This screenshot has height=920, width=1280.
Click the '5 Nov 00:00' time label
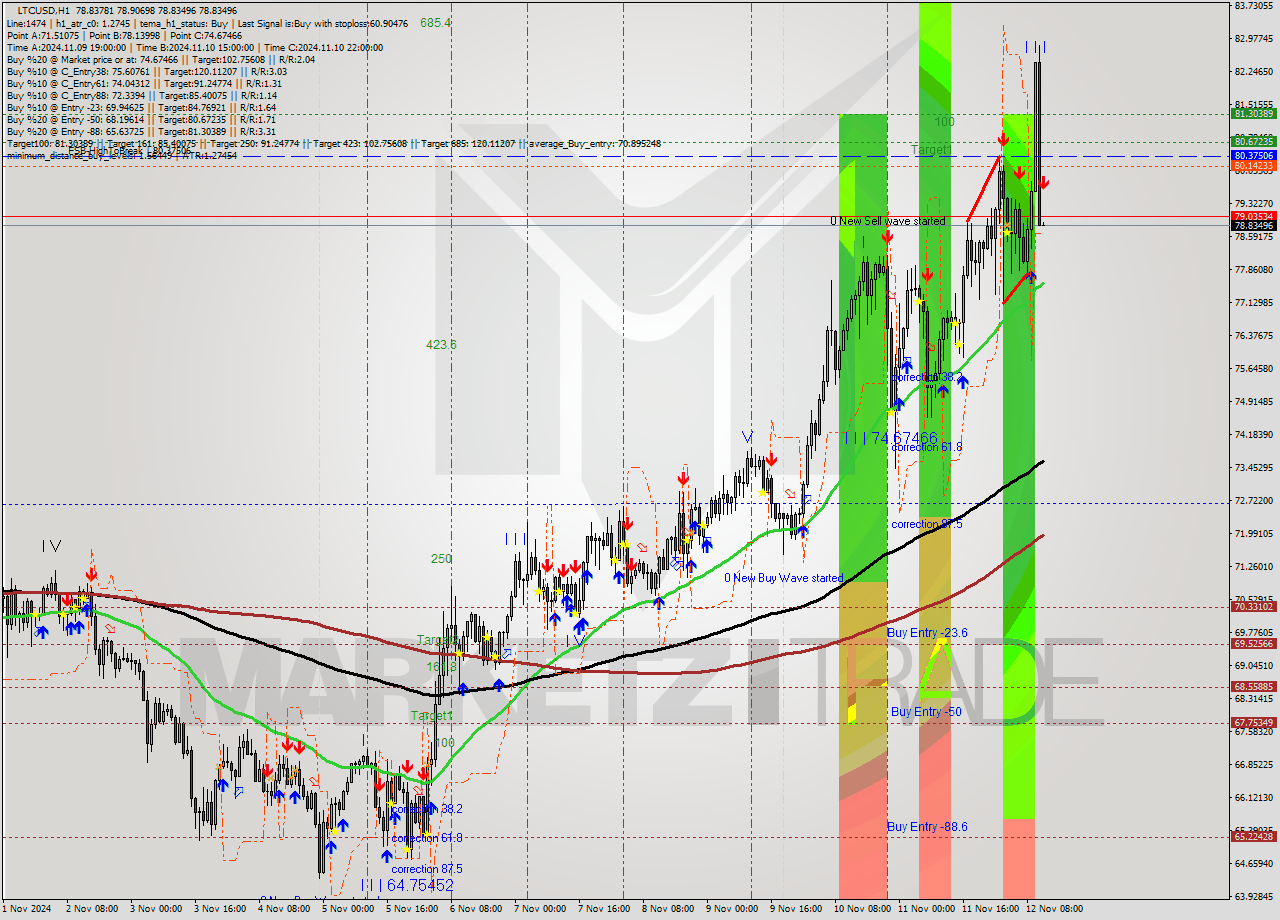click(348, 909)
